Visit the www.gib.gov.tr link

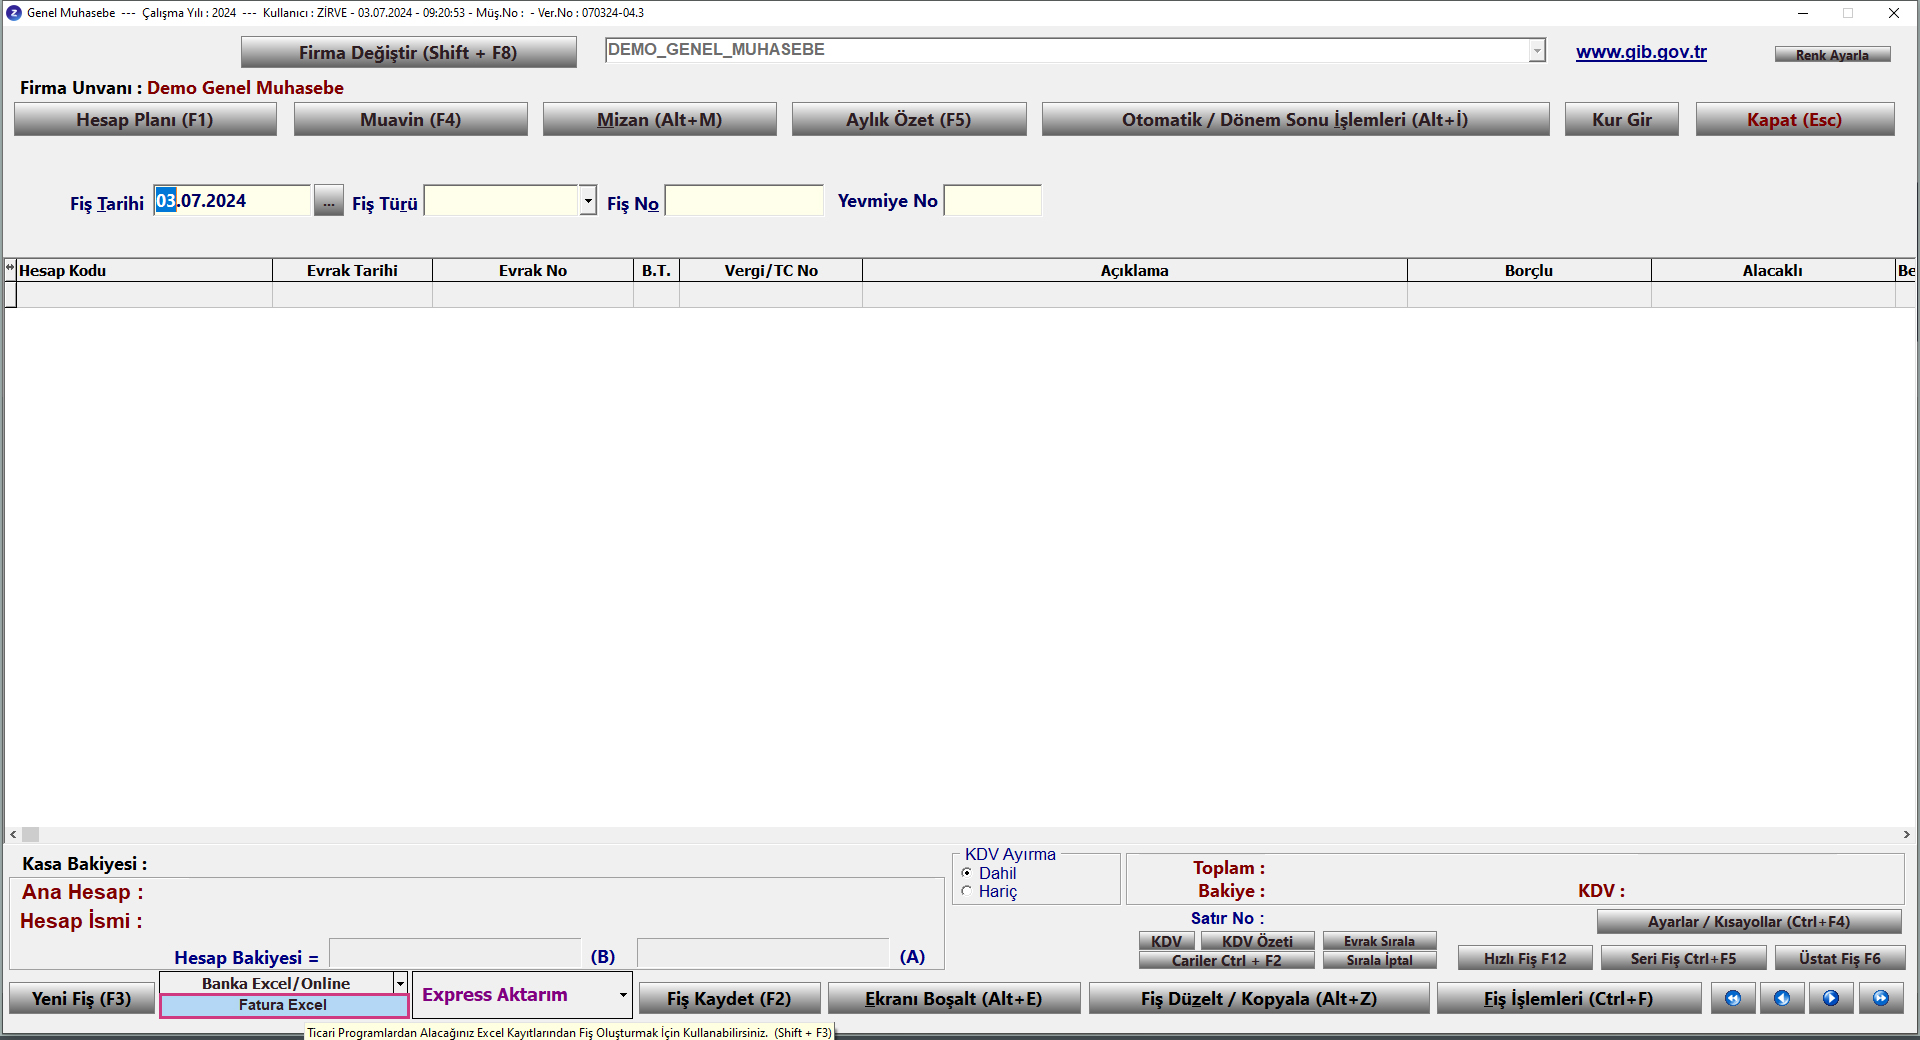point(1641,52)
